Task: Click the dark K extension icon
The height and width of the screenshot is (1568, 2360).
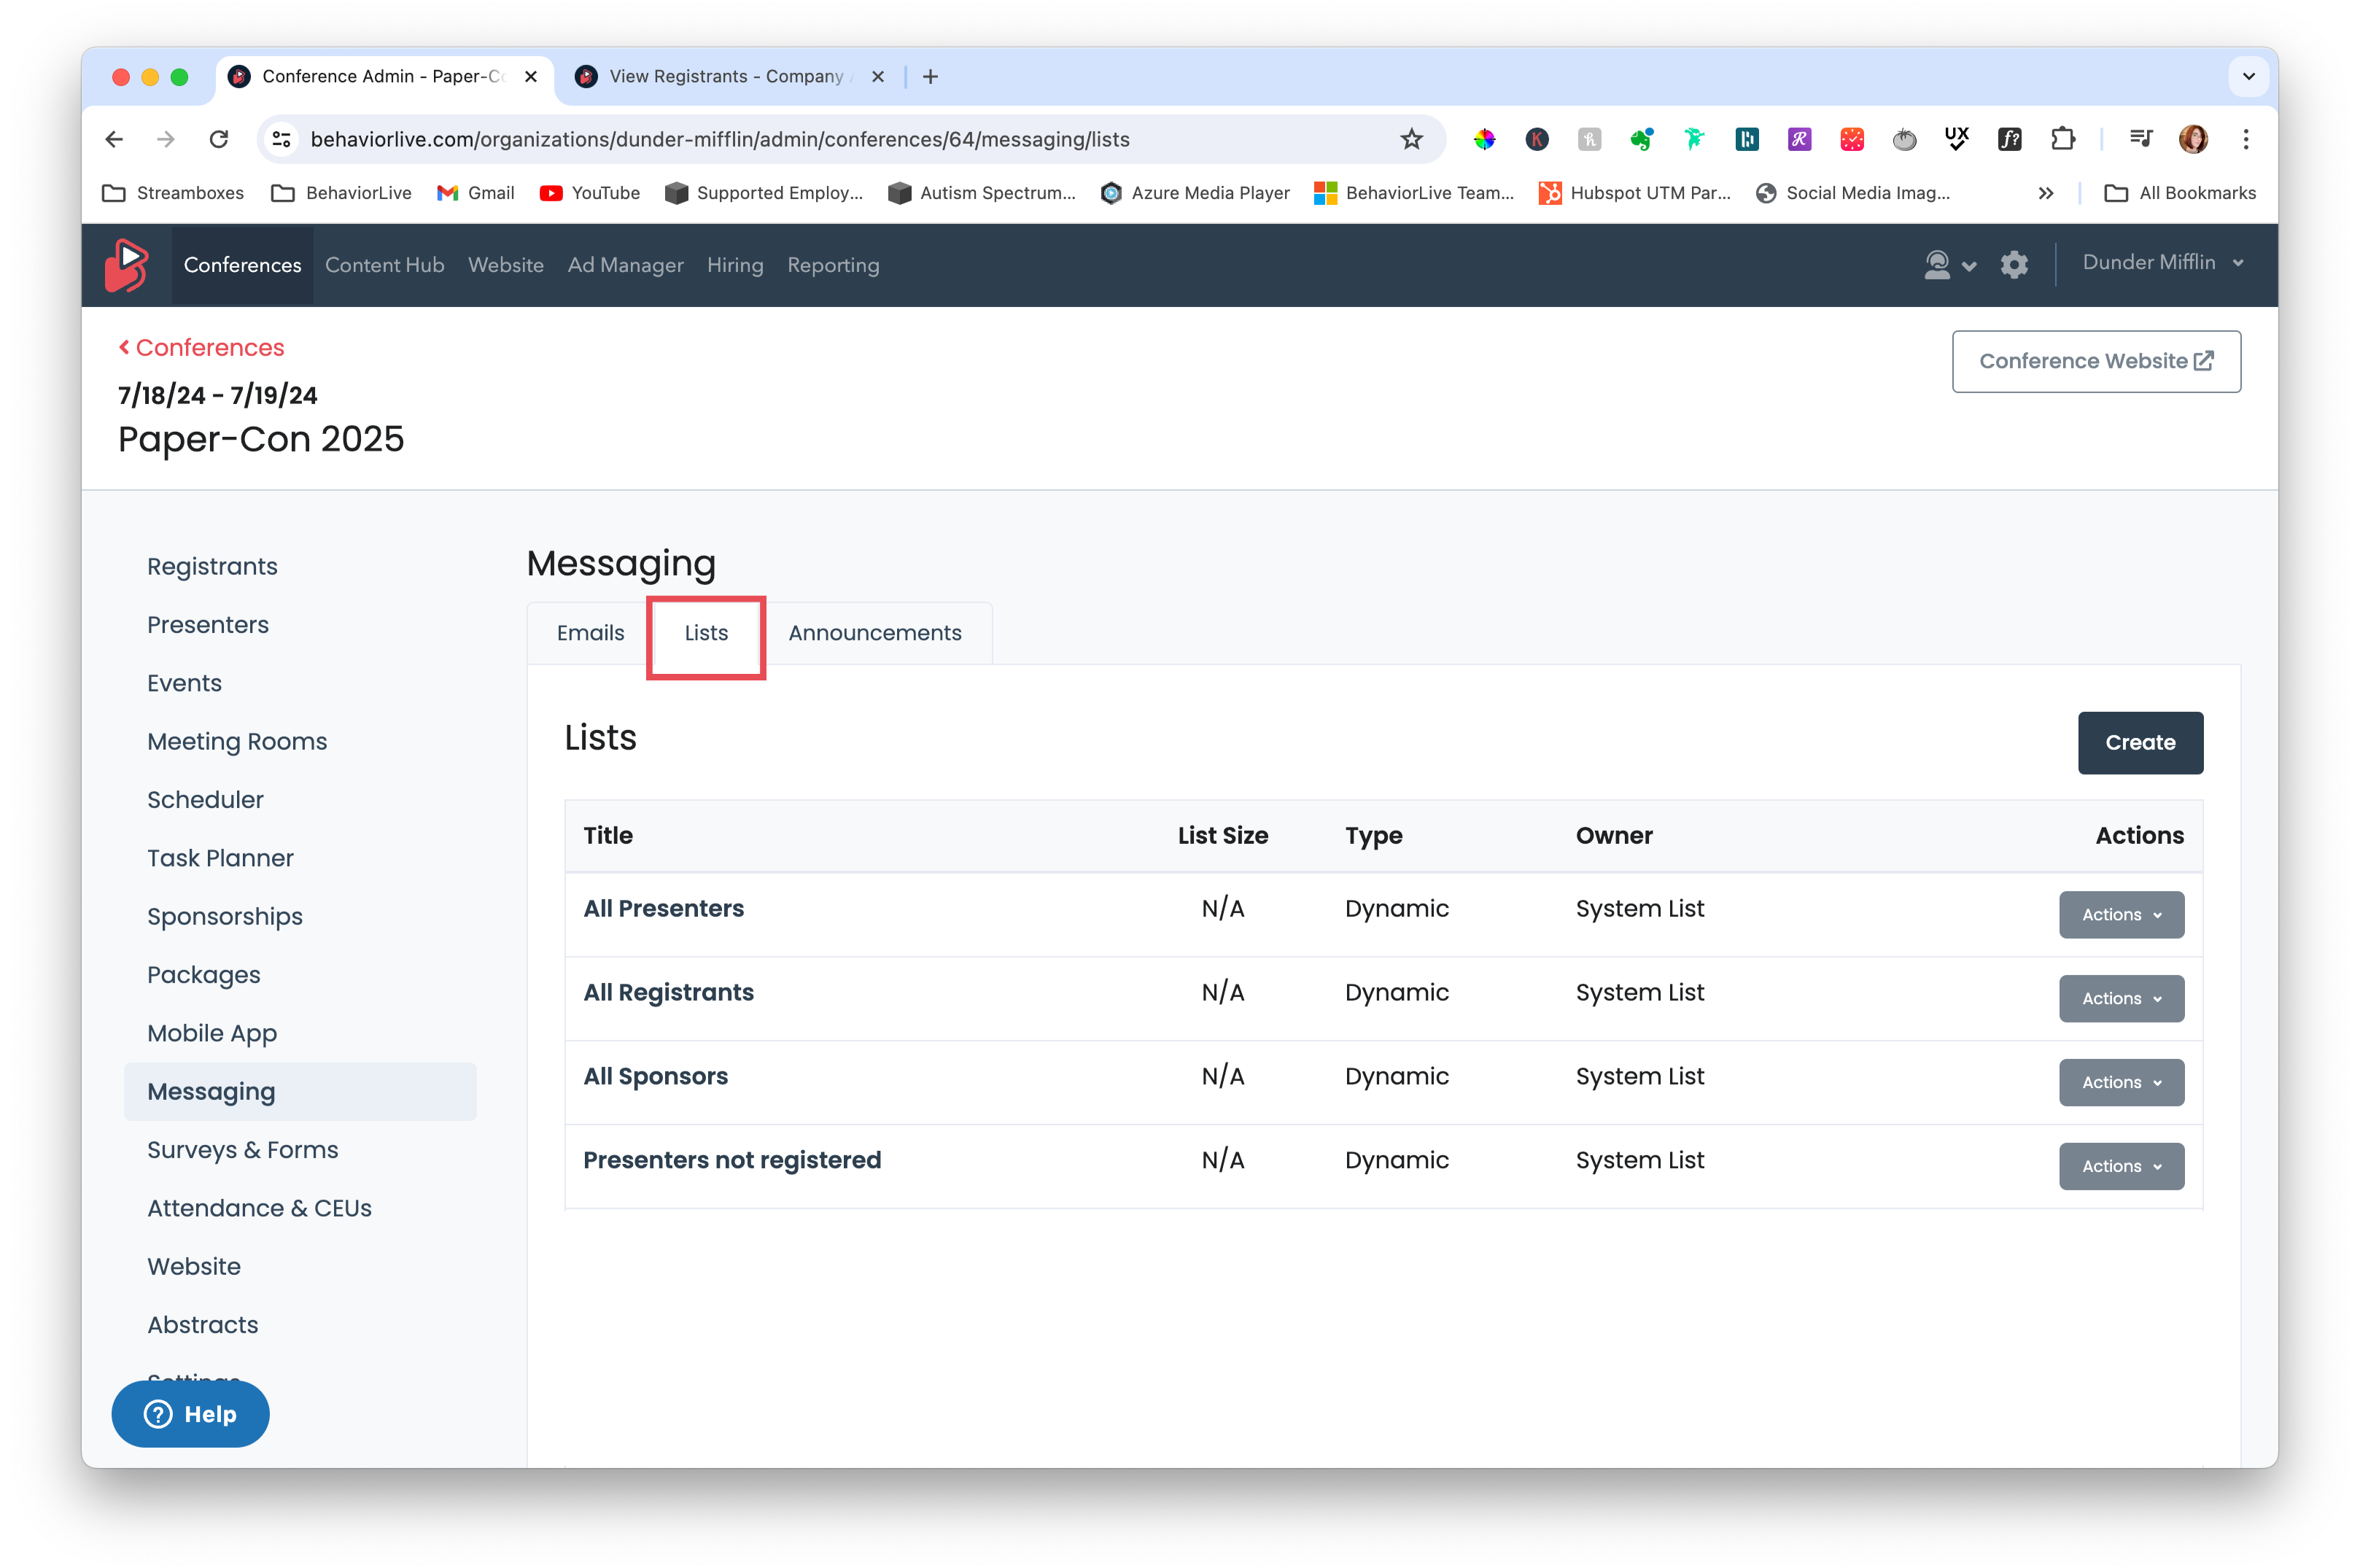Action: (x=1537, y=139)
